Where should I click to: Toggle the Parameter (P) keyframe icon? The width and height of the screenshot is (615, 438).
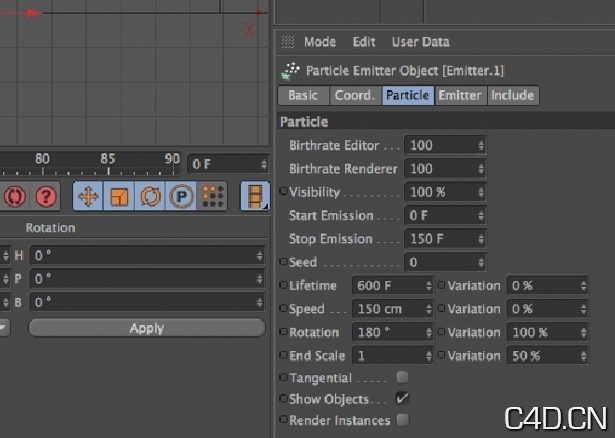click(181, 196)
